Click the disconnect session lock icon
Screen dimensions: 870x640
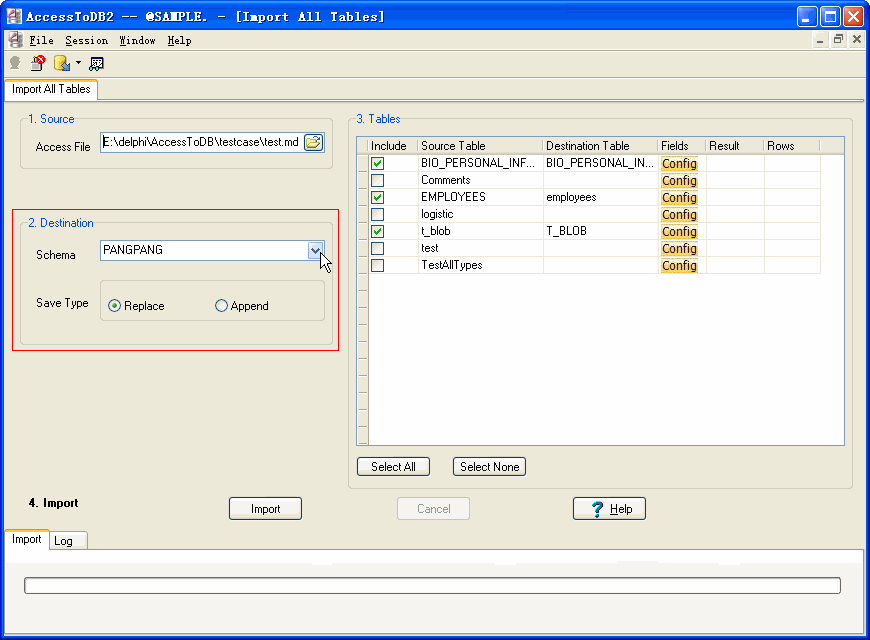tap(38, 63)
